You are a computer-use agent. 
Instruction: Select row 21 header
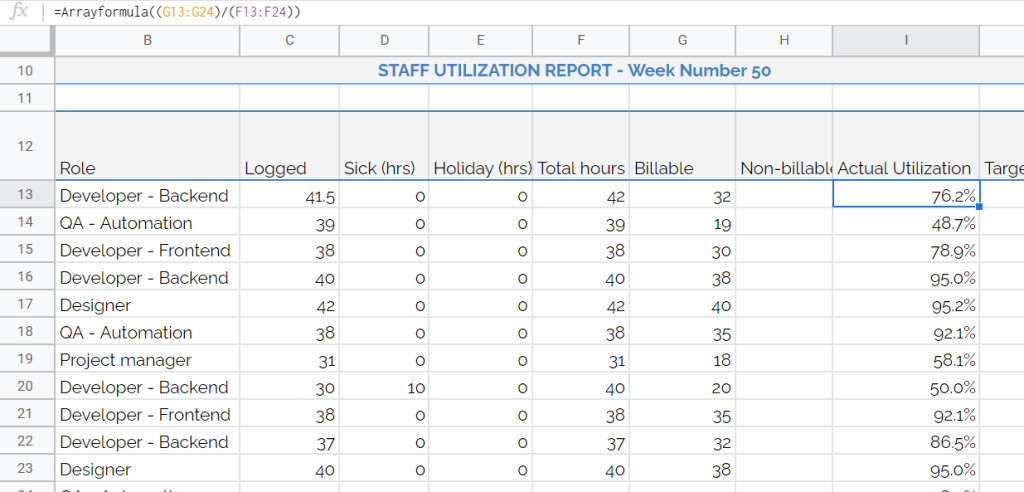point(25,414)
